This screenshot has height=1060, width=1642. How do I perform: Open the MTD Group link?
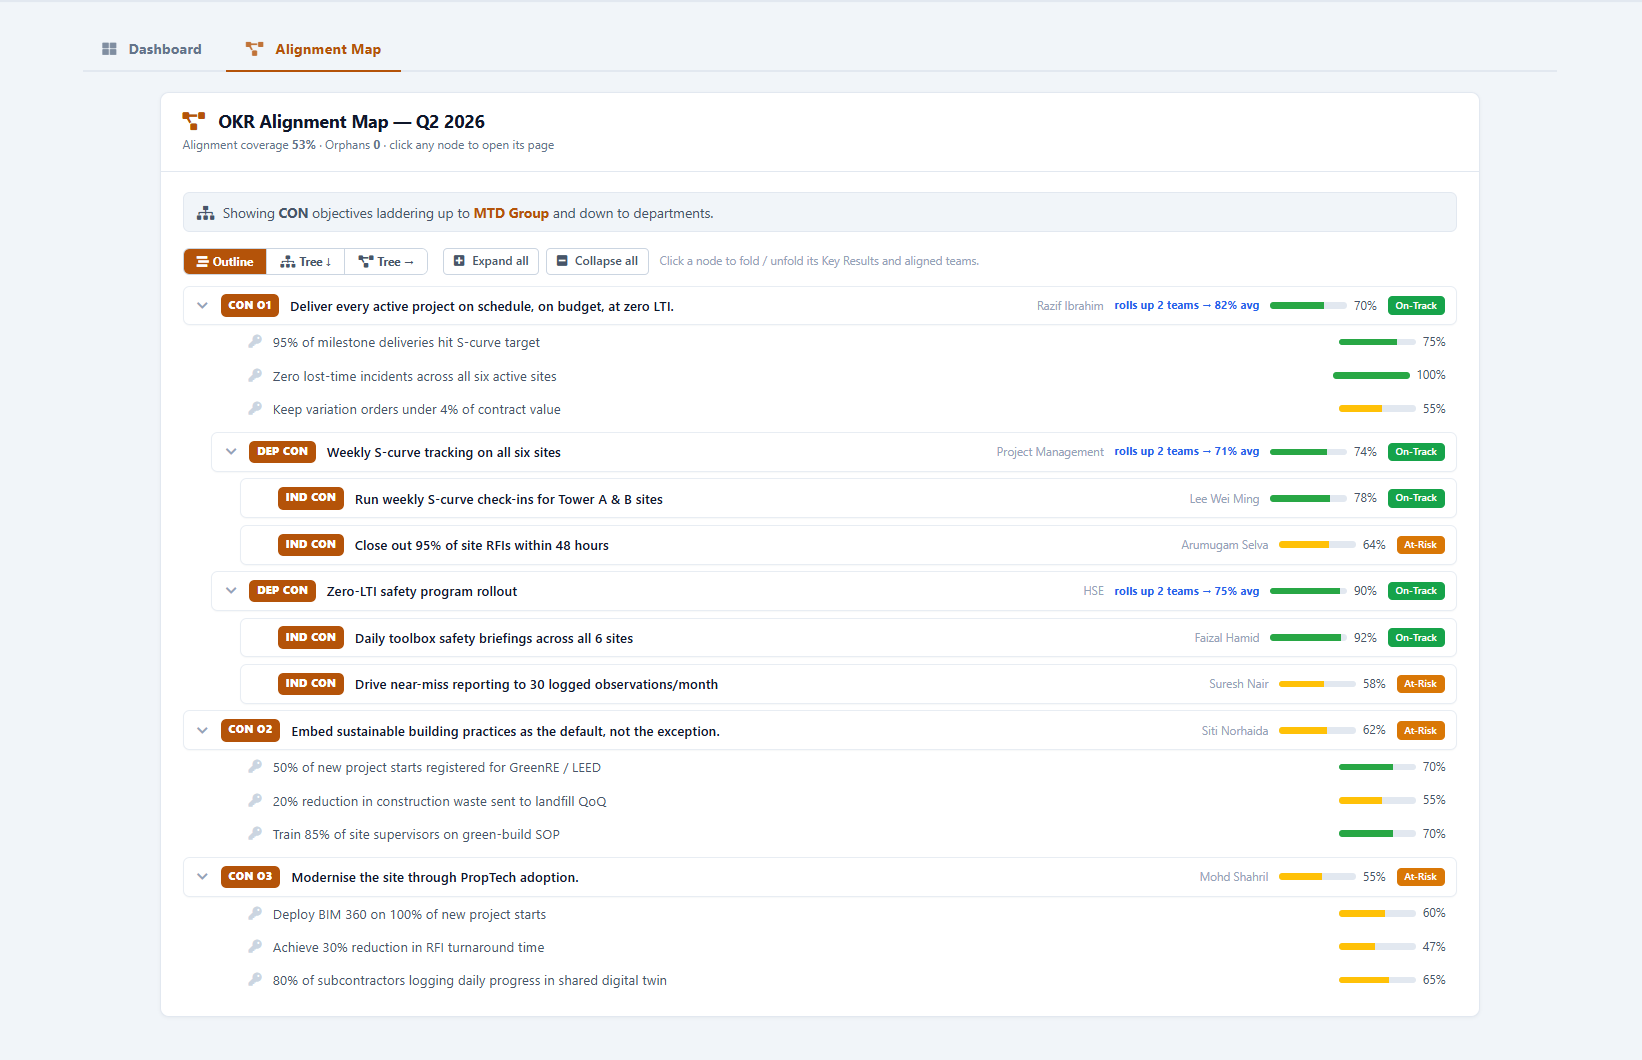pyautogui.click(x=511, y=213)
